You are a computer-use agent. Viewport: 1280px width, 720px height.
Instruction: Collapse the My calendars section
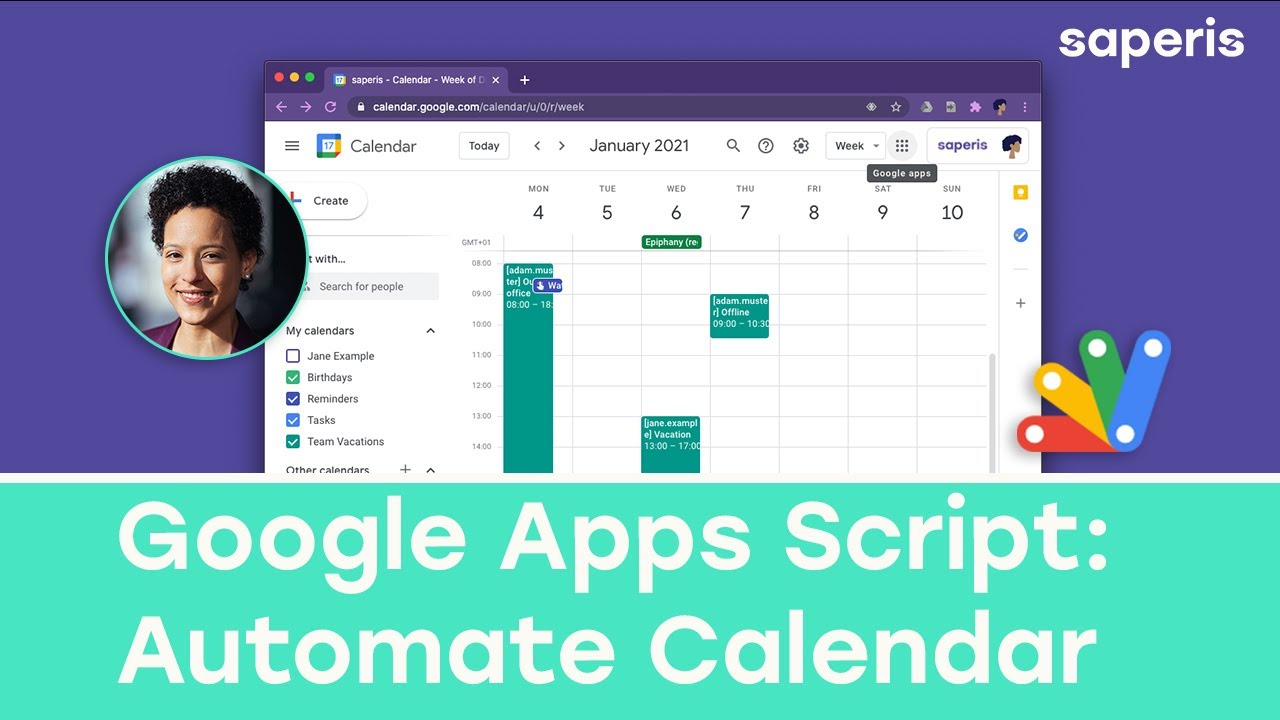tap(431, 331)
